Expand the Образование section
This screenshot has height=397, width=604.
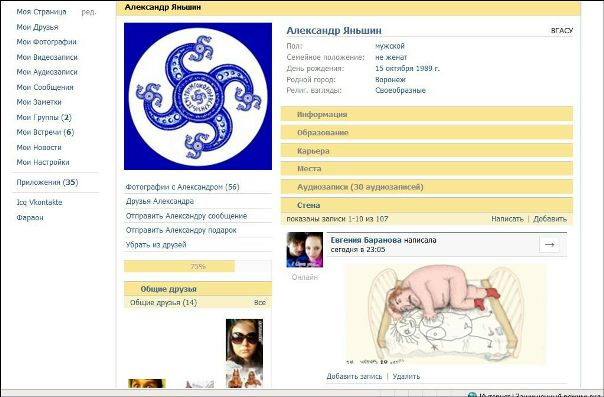click(x=426, y=132)
